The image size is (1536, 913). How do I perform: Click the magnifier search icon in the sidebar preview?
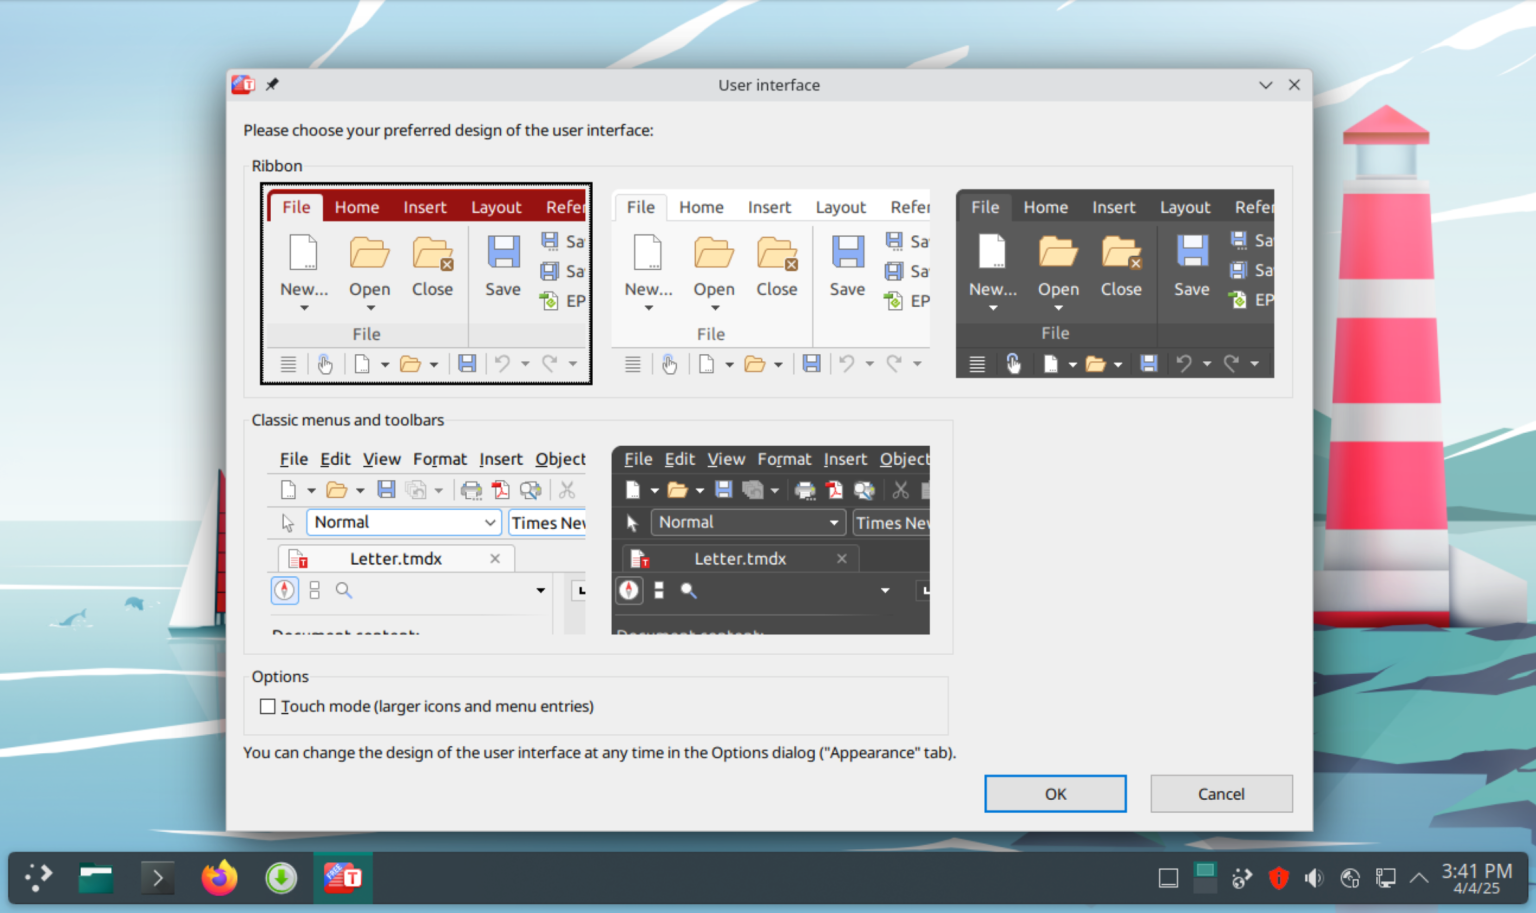[344, 590]
